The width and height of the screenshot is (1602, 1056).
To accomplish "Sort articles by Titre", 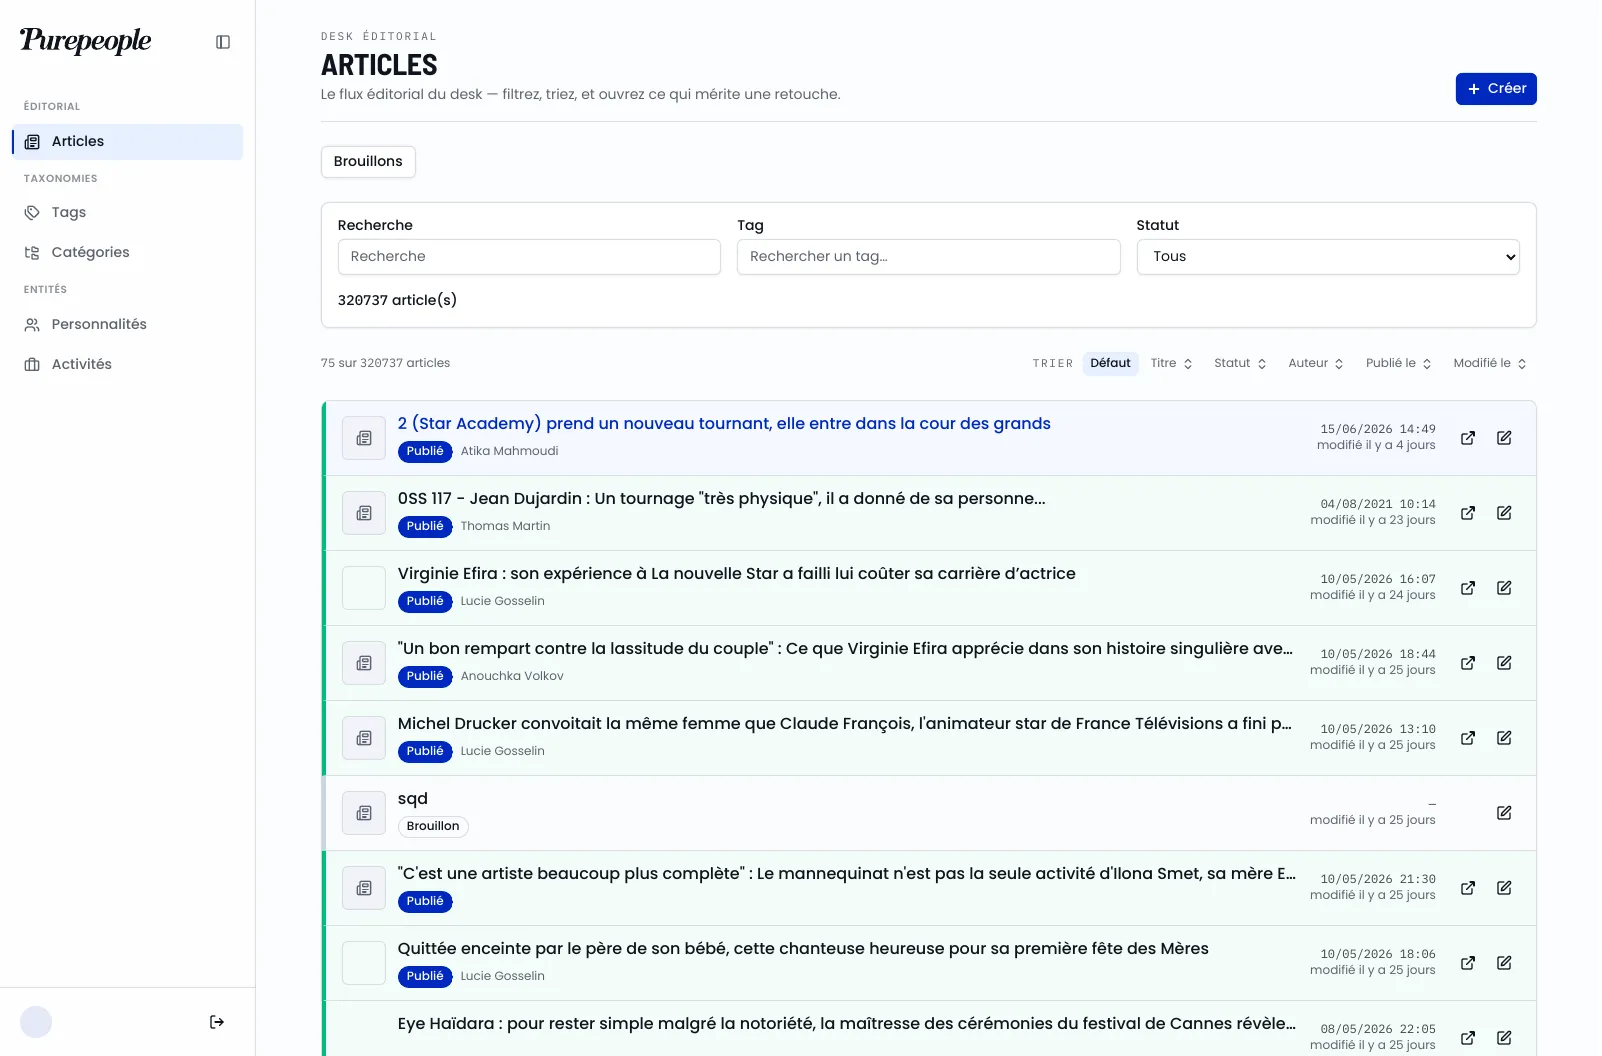I will click(1171, 364).
